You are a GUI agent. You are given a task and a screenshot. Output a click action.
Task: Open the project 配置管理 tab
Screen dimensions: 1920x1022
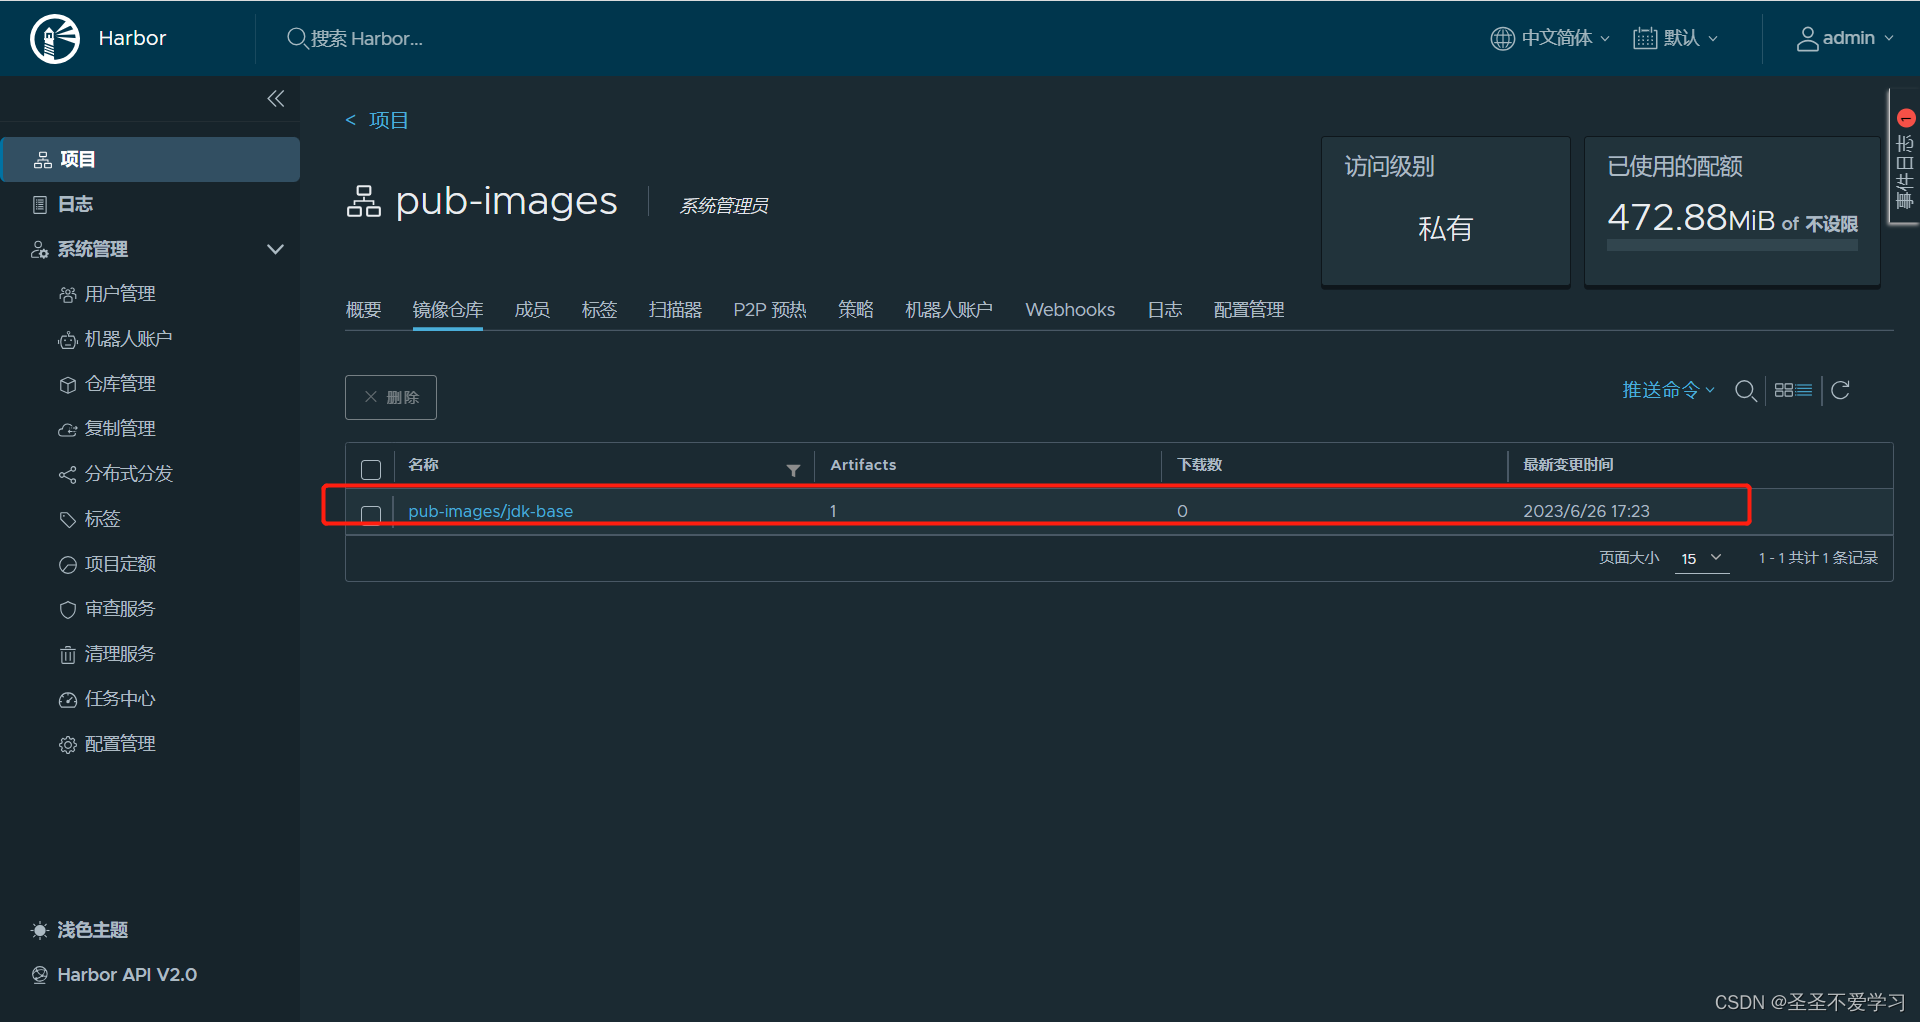coord(1249,310)
